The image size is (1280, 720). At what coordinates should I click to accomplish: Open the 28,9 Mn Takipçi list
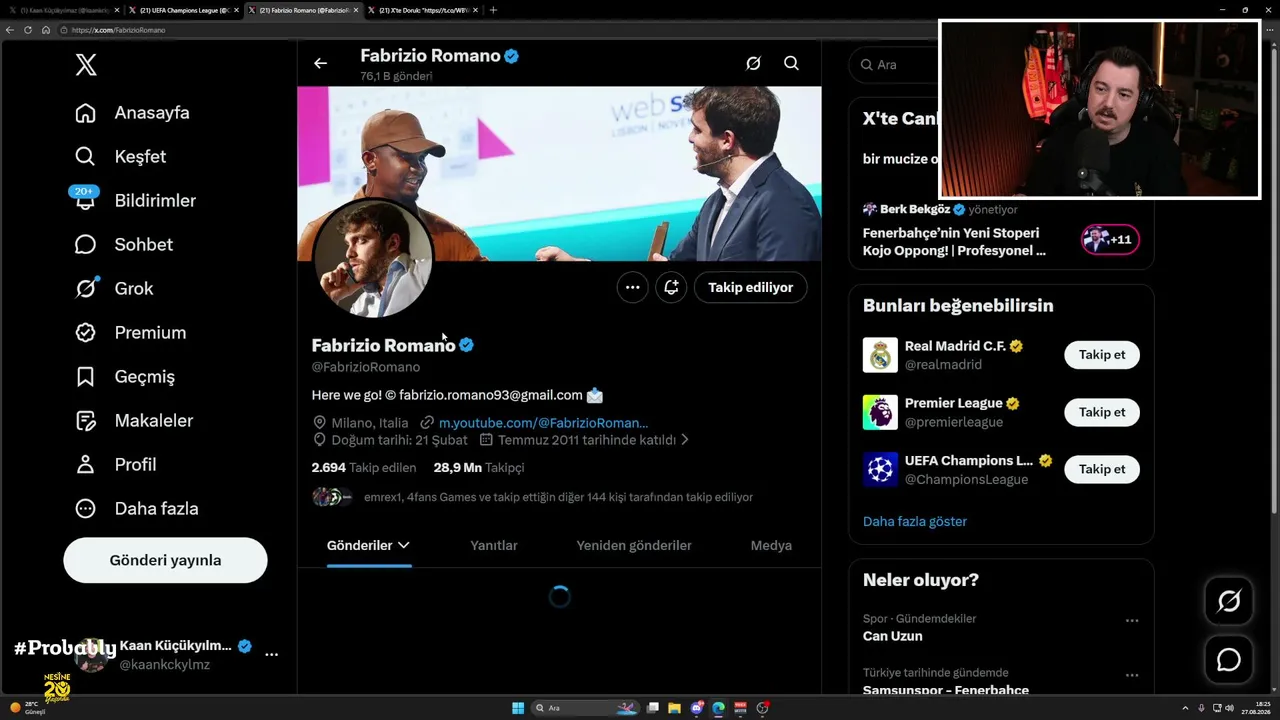479,467
